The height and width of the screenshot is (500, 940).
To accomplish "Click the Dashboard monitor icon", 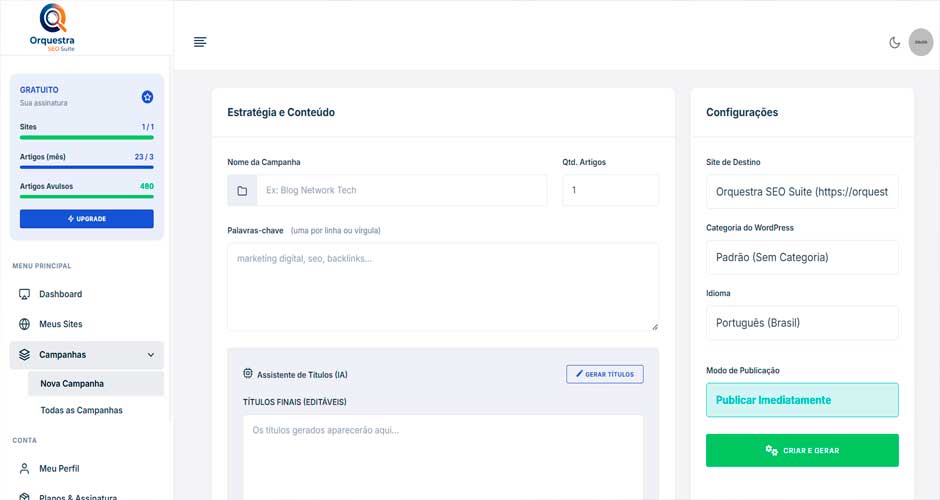I will 25,294.
